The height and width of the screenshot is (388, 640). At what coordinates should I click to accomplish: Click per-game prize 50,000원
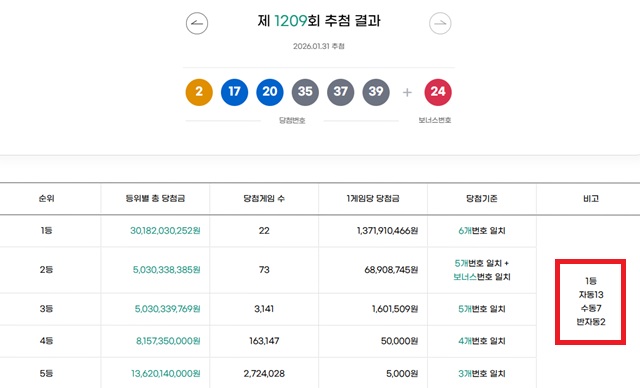pos(399,341)
